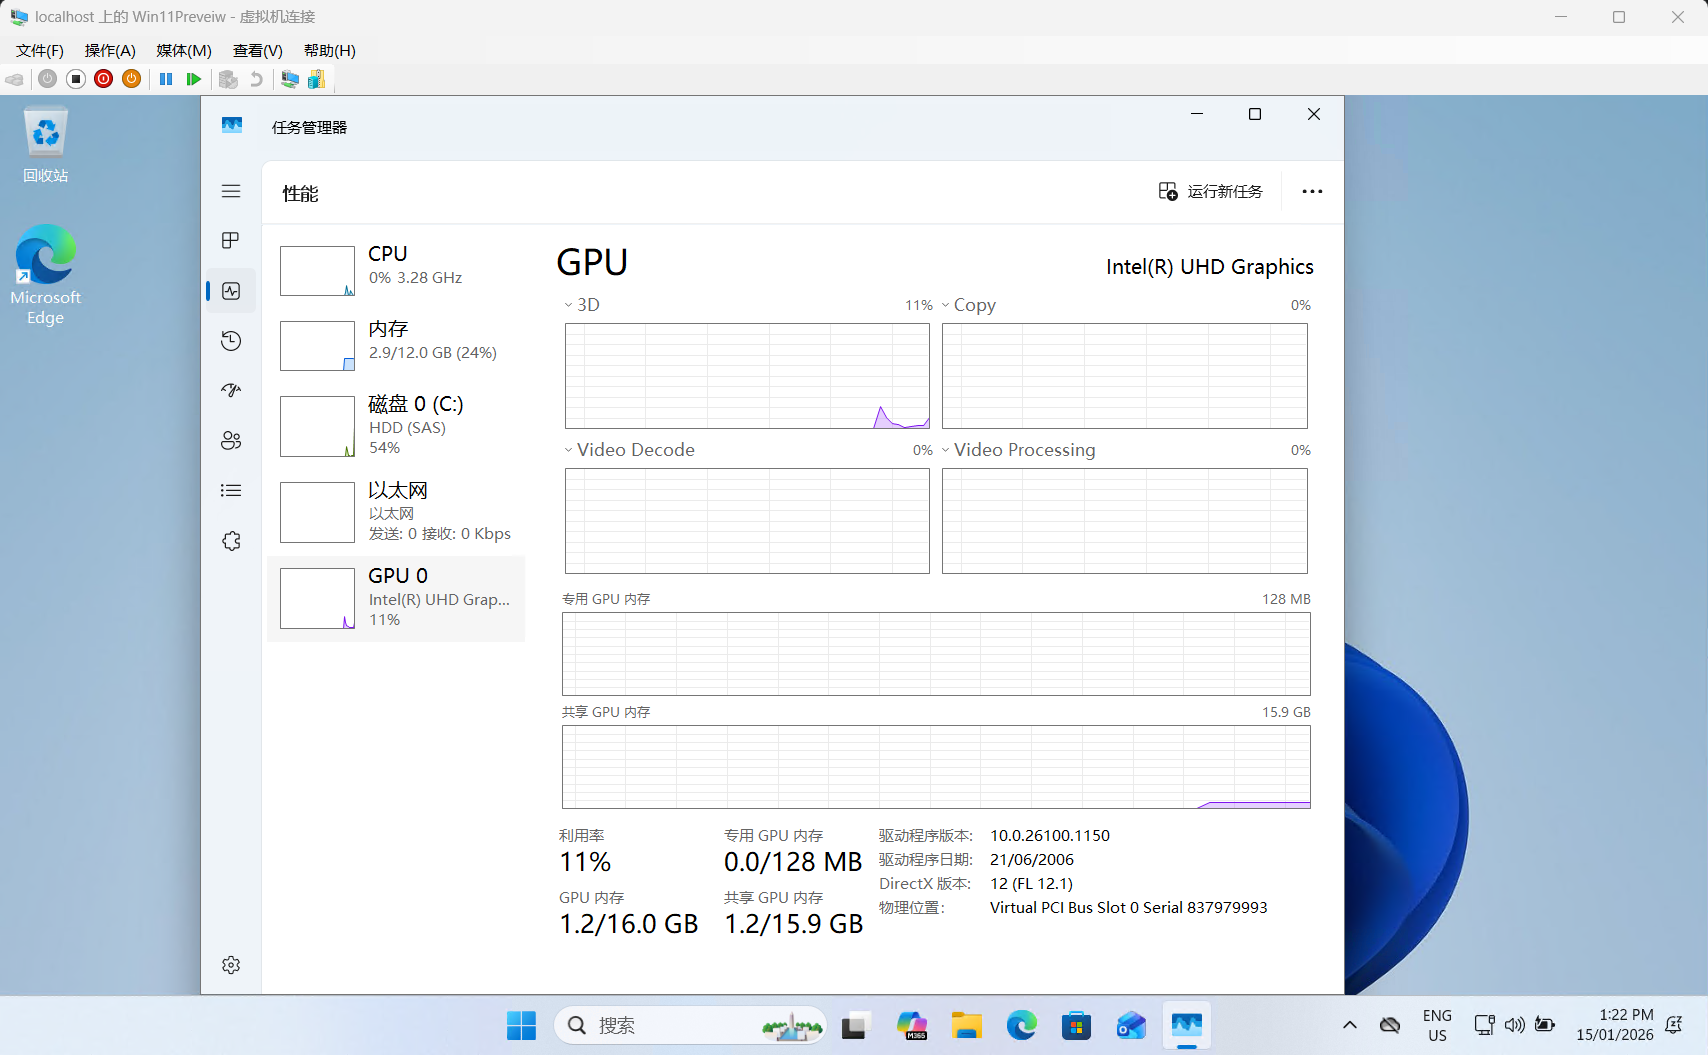
Task: Expand the 3D engine dropdown
Action: [x=582, y=305]
